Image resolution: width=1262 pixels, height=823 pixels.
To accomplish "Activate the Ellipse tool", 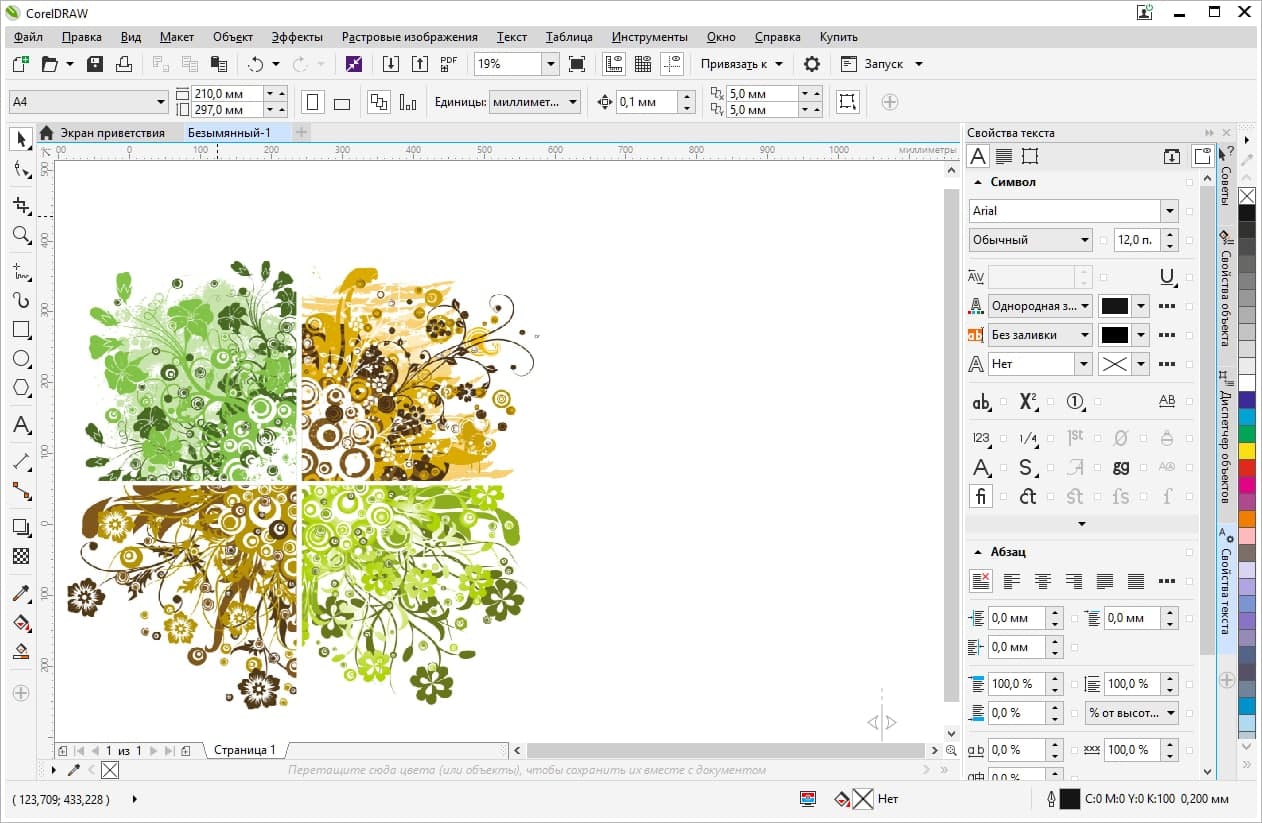I will 21,358.
